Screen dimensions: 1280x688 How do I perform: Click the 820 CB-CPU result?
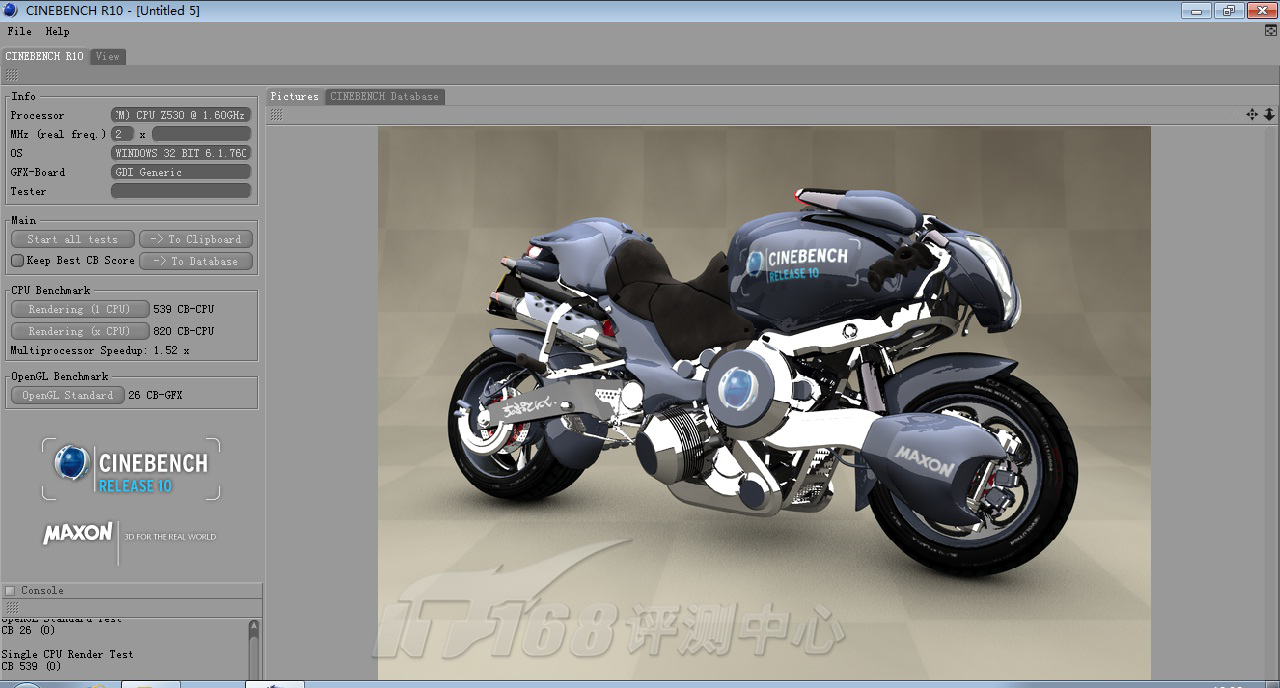click(x=184, y=331)
